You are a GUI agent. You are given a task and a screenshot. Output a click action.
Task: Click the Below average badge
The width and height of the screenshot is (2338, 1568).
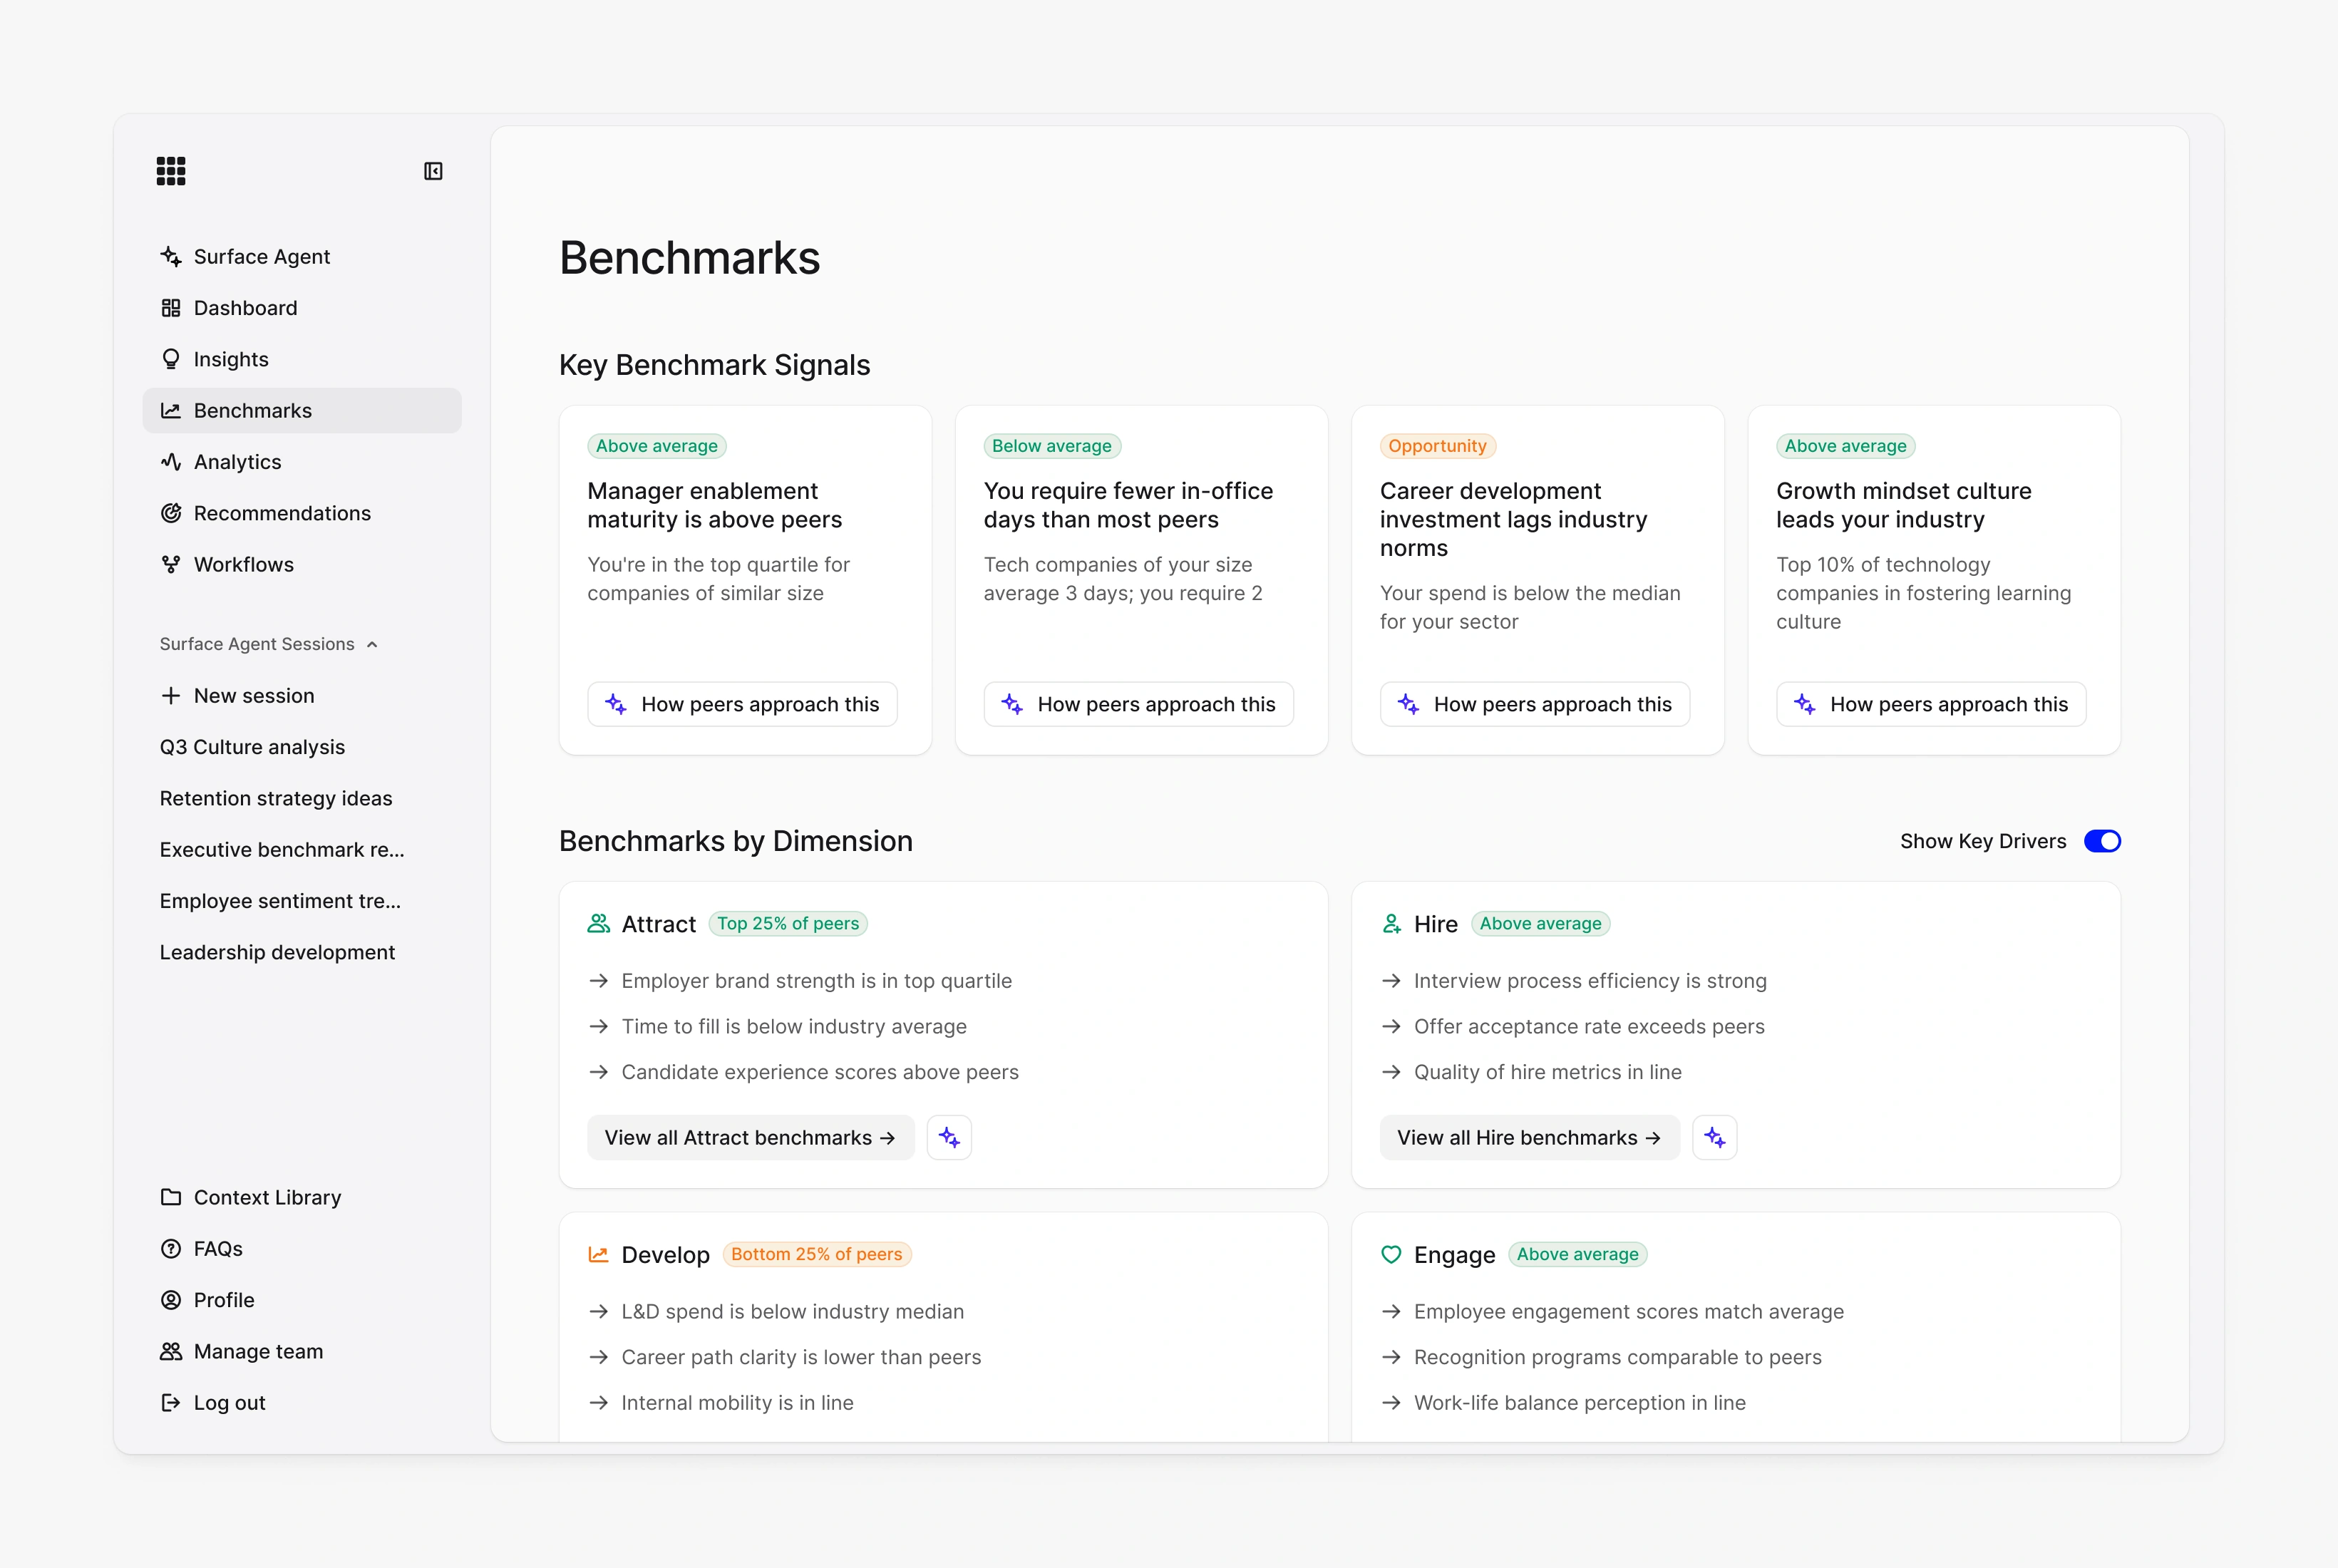click(1052, 446)
